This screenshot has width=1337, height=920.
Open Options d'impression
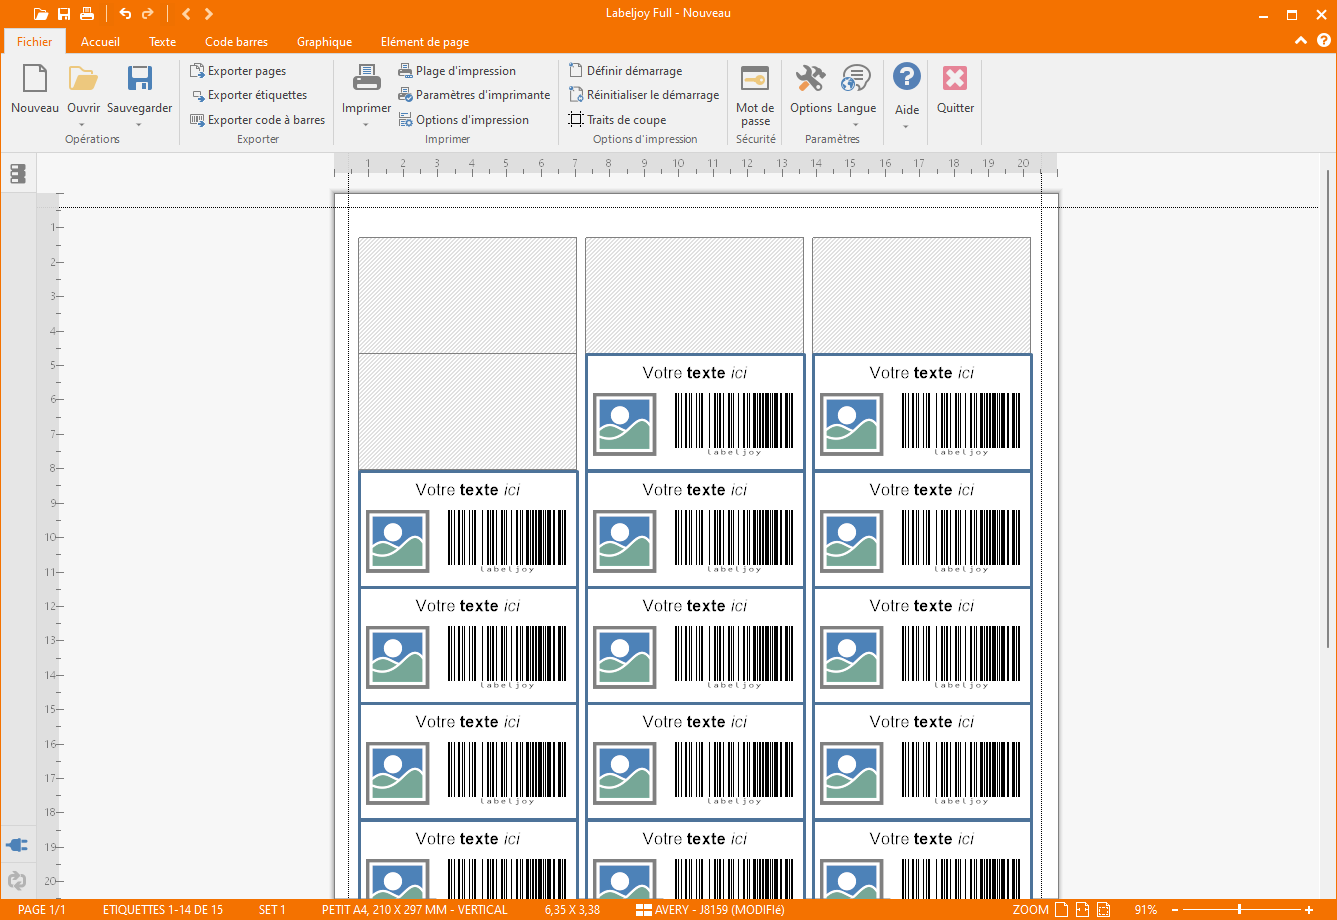463,120
